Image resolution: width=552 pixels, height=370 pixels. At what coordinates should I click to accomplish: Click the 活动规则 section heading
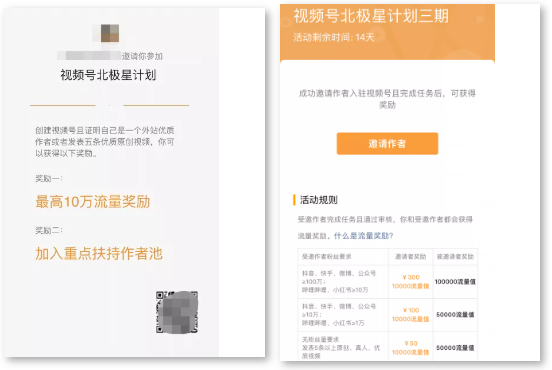pyautogui.click(x=318, y=200)
